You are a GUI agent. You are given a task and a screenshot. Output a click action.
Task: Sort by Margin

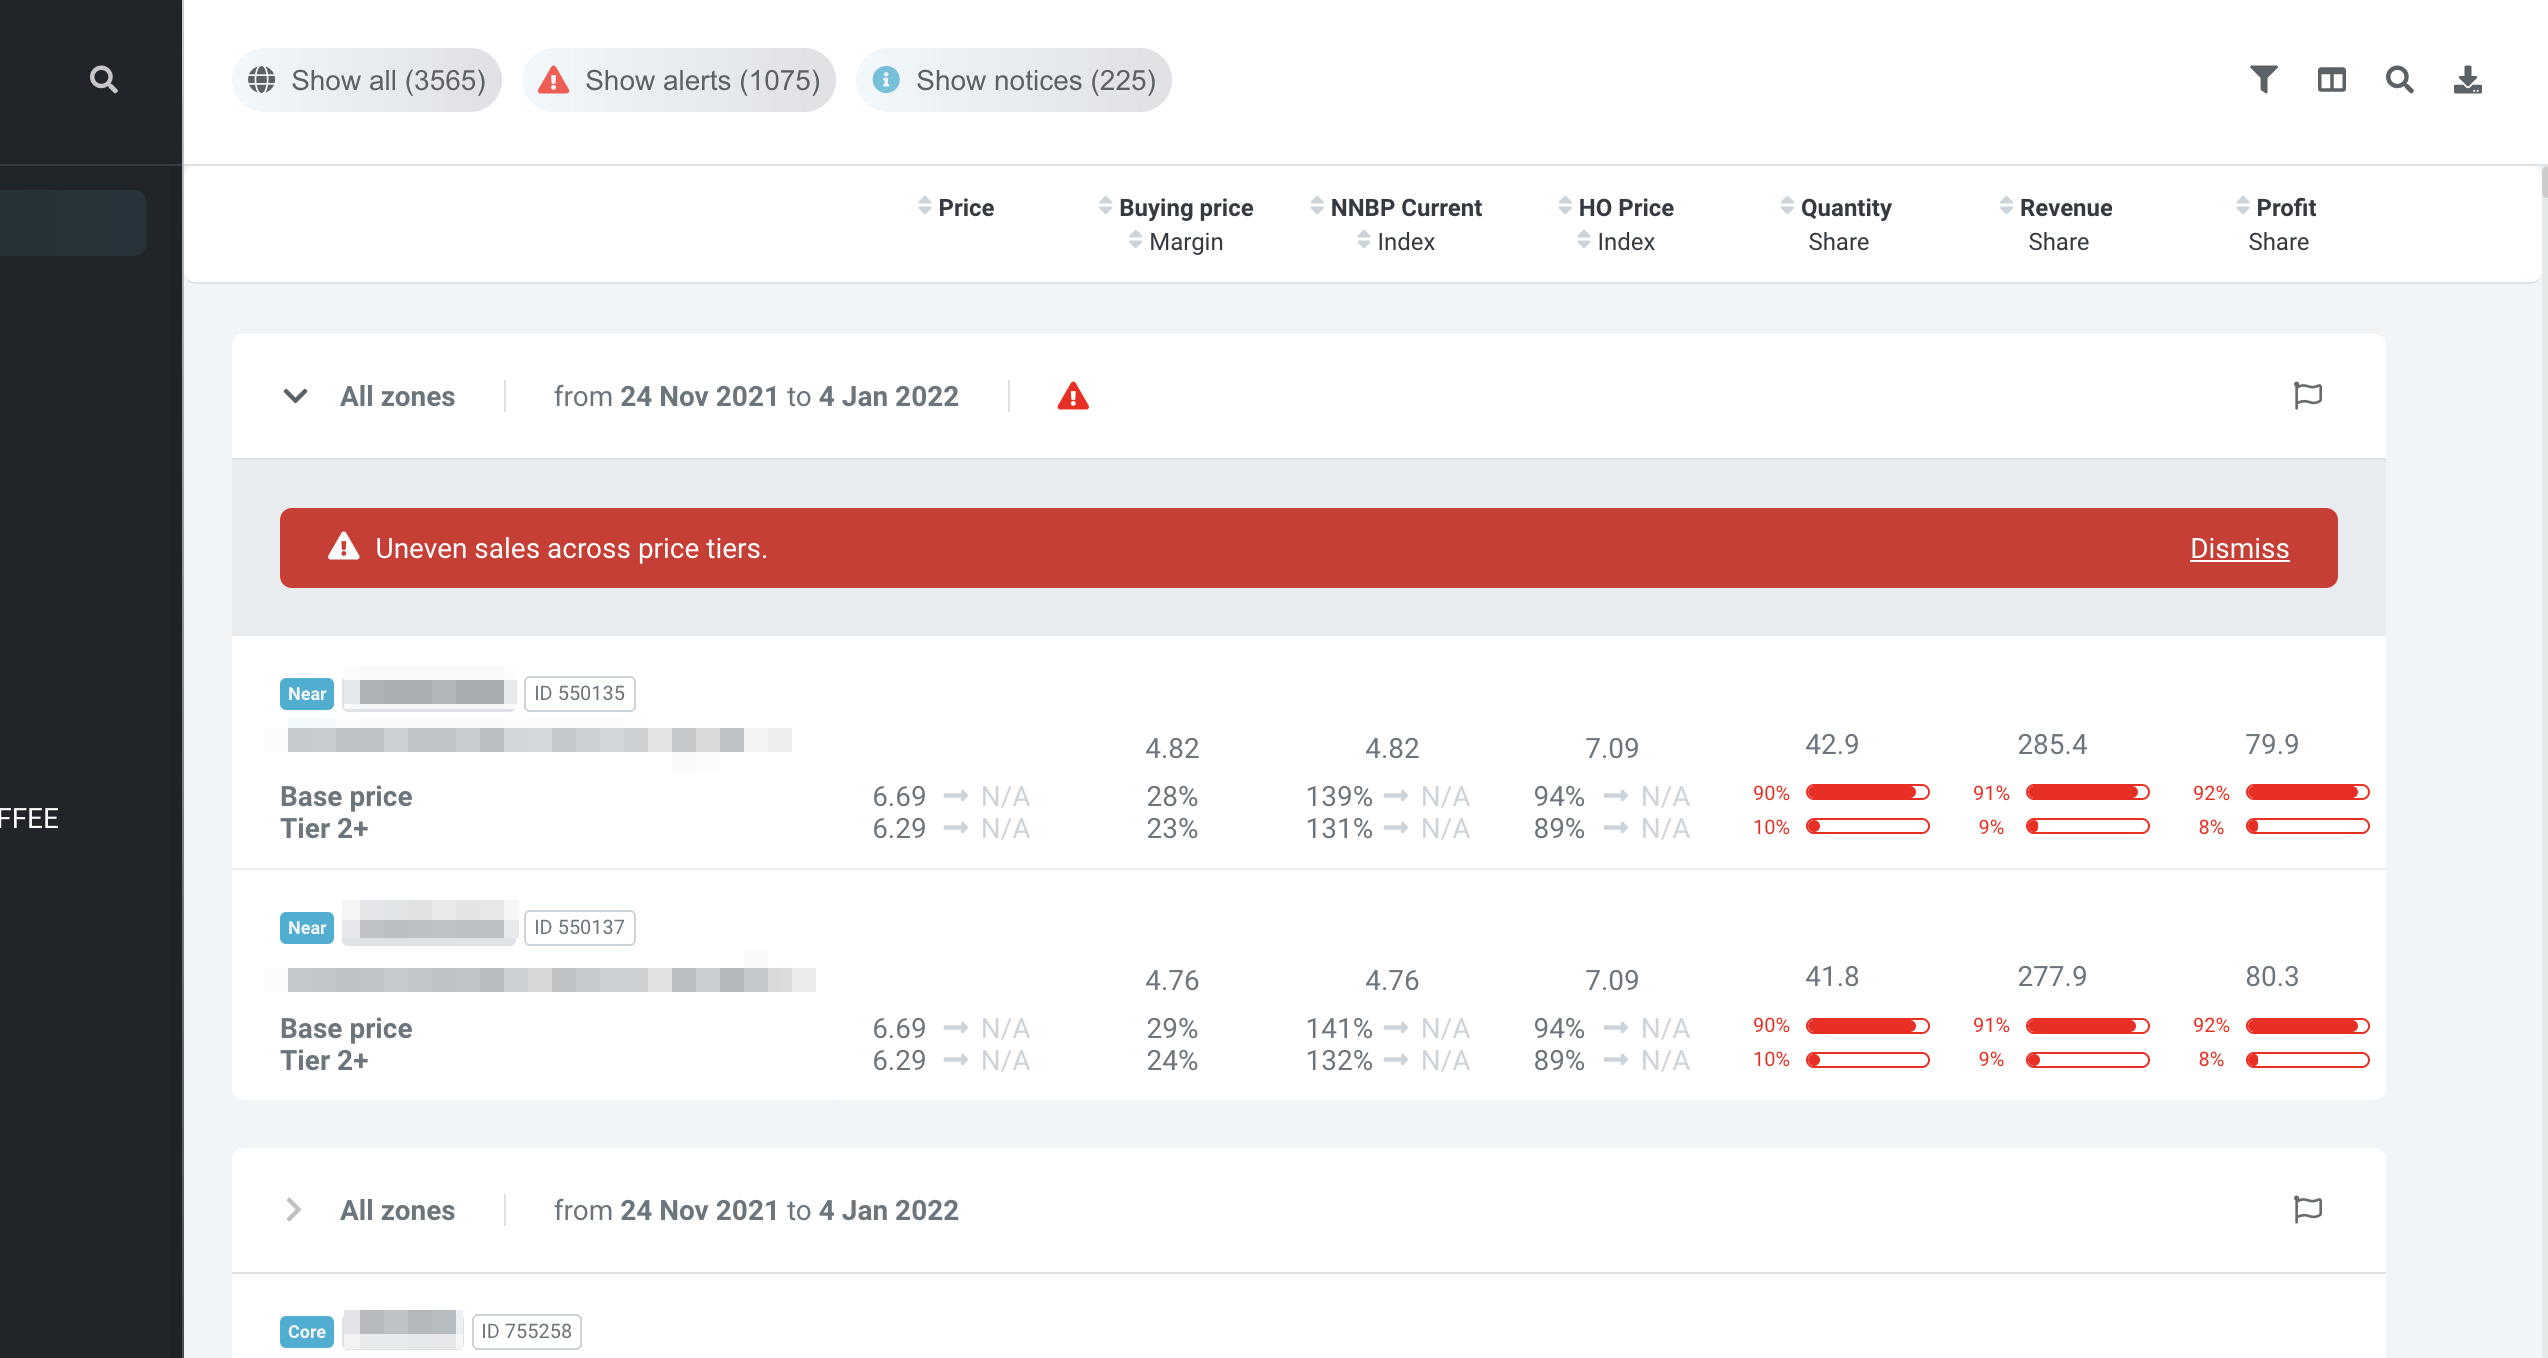click(x=1176, y=241)
